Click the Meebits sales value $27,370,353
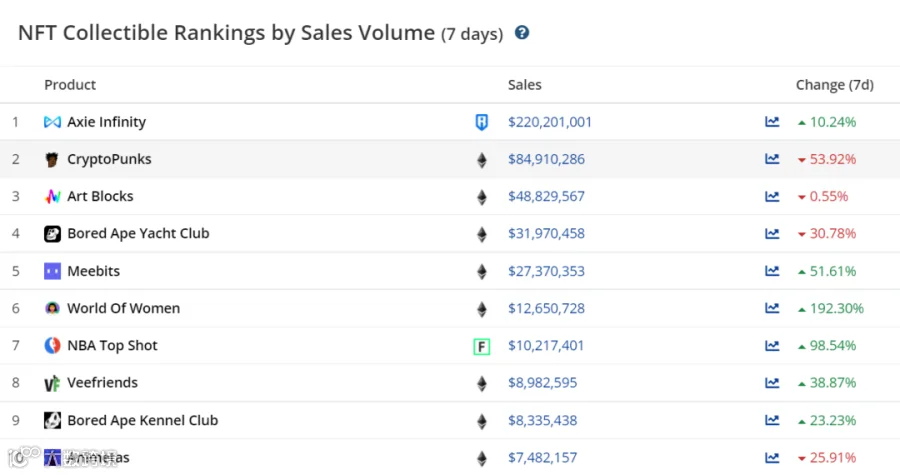The height and width of the screenshot is (475, 900). click(x=546, y=271)
